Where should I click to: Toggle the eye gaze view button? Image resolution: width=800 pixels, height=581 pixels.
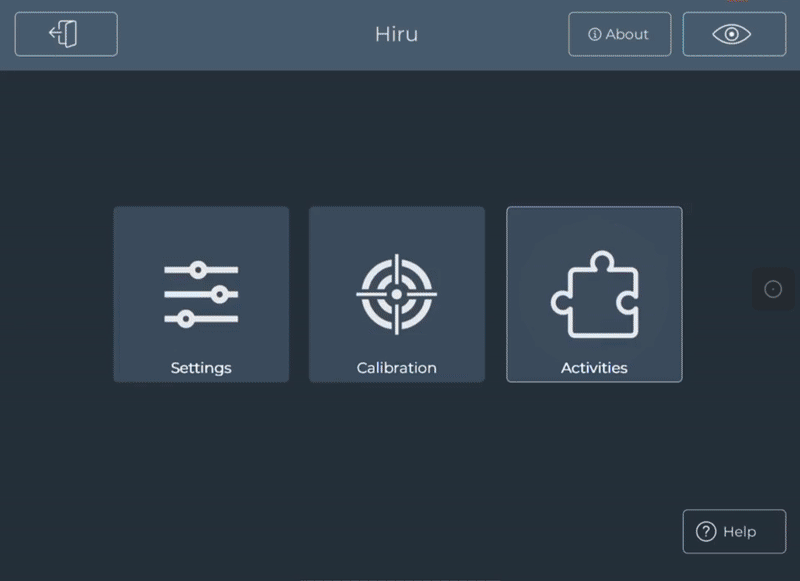pyautogui.click(x=733, y=34)
